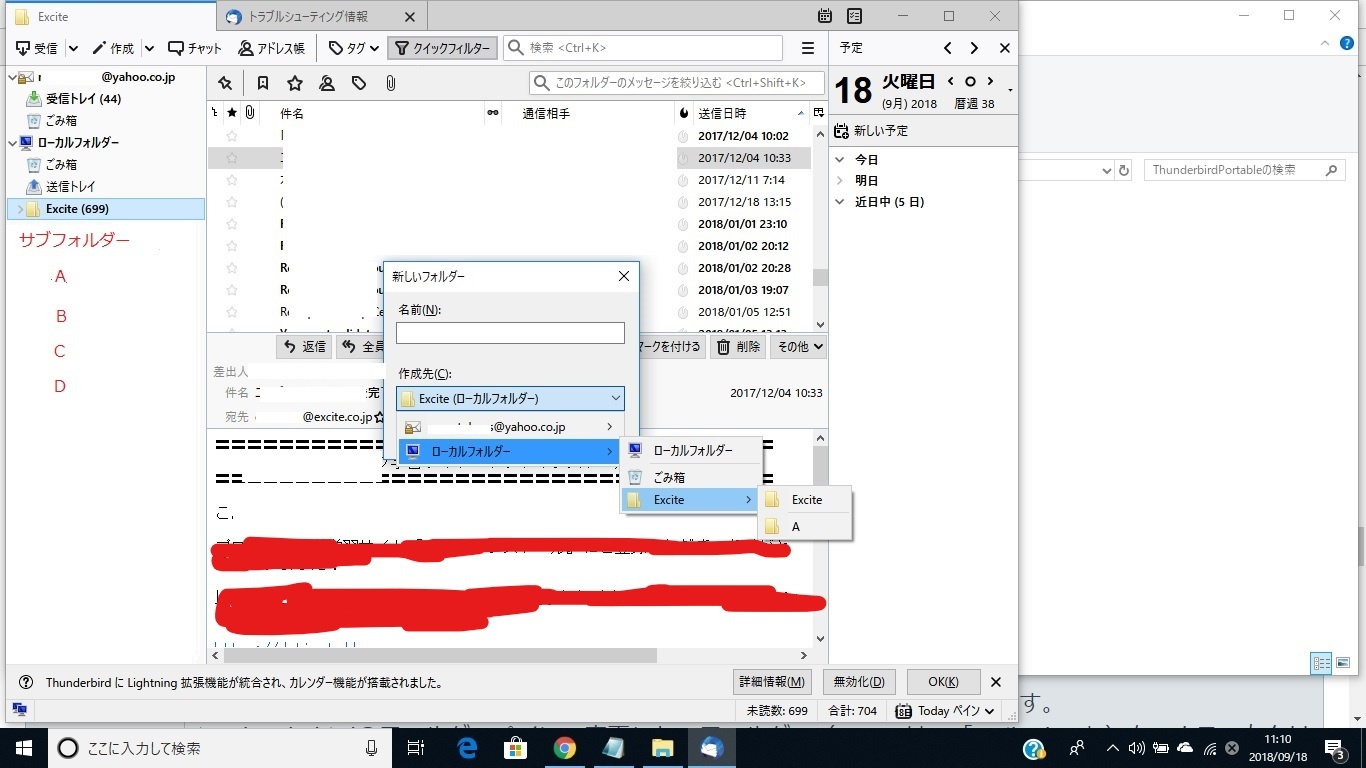1366x768 pixels.
Task: Click the 名前 folder name field
Action: (510, 333)
